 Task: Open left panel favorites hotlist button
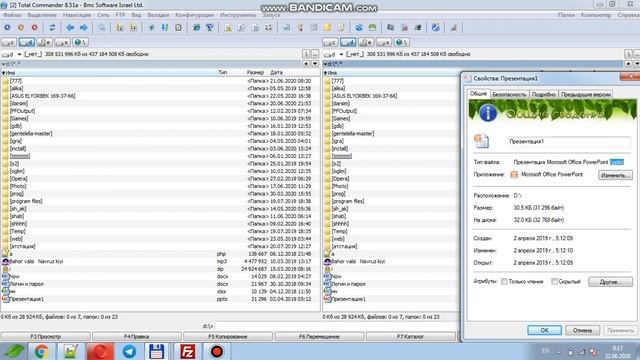pyautogui.click(x=306, y=64)
